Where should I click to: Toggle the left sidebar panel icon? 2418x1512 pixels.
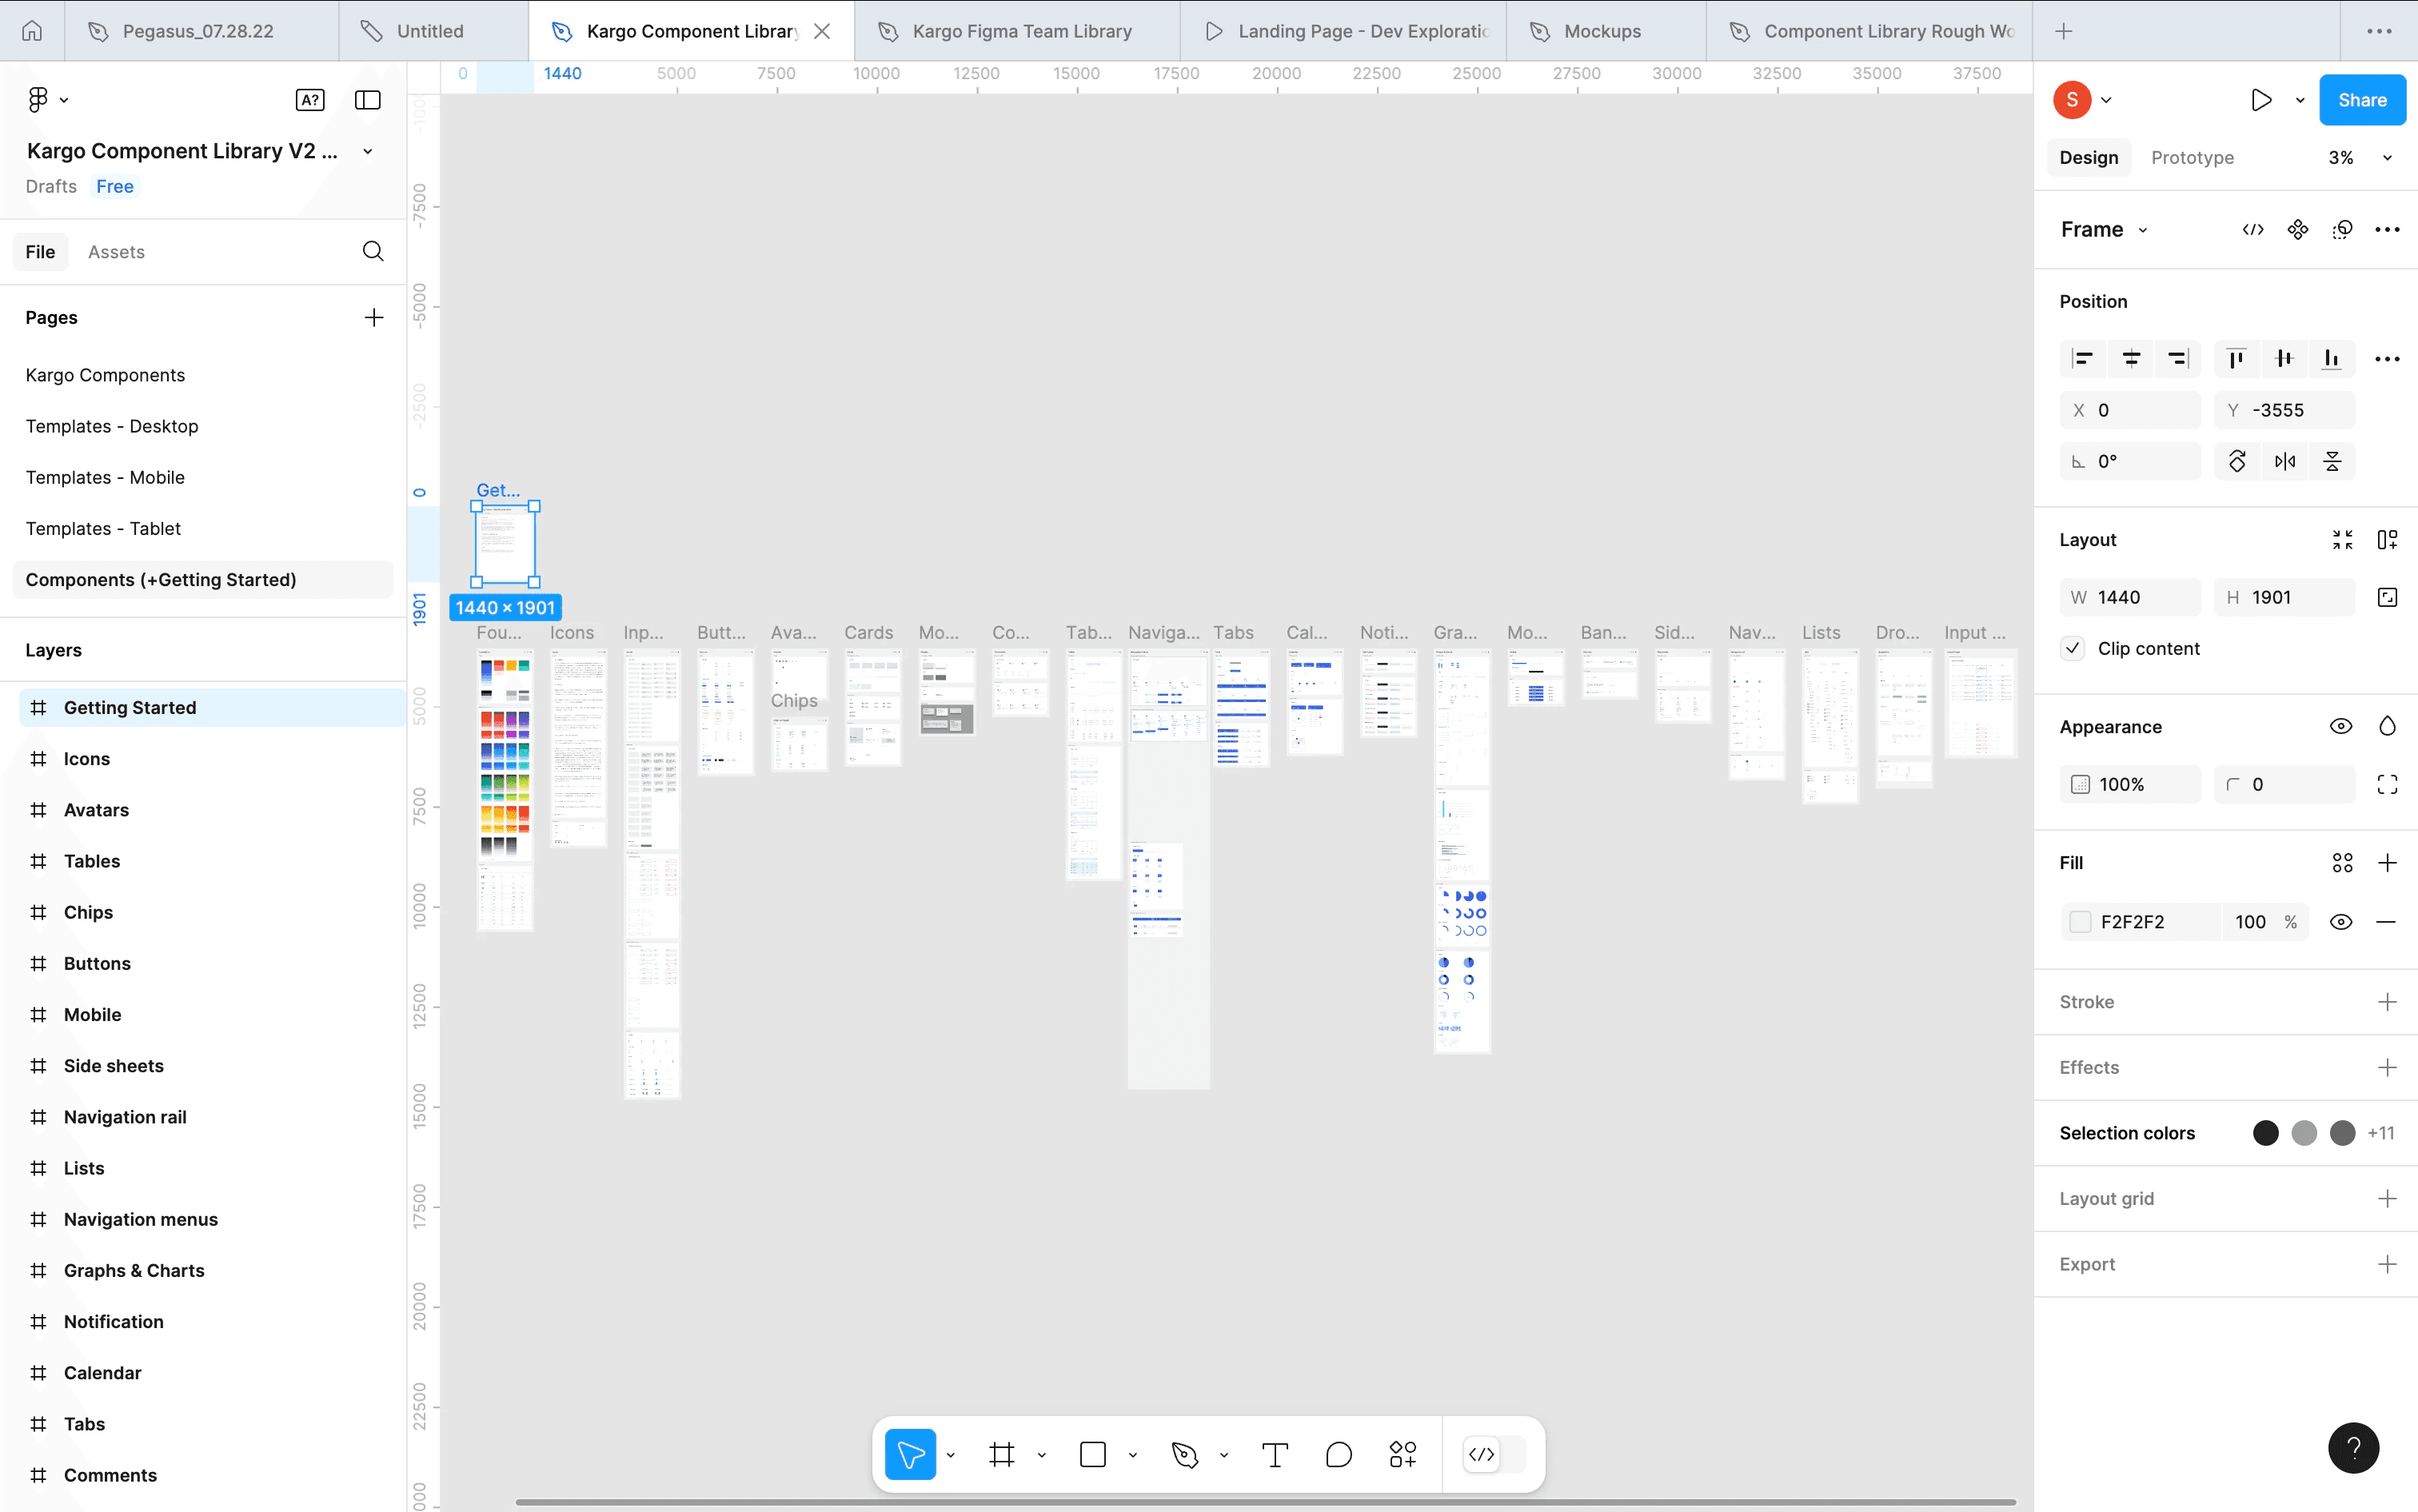[x=368, y=100]
